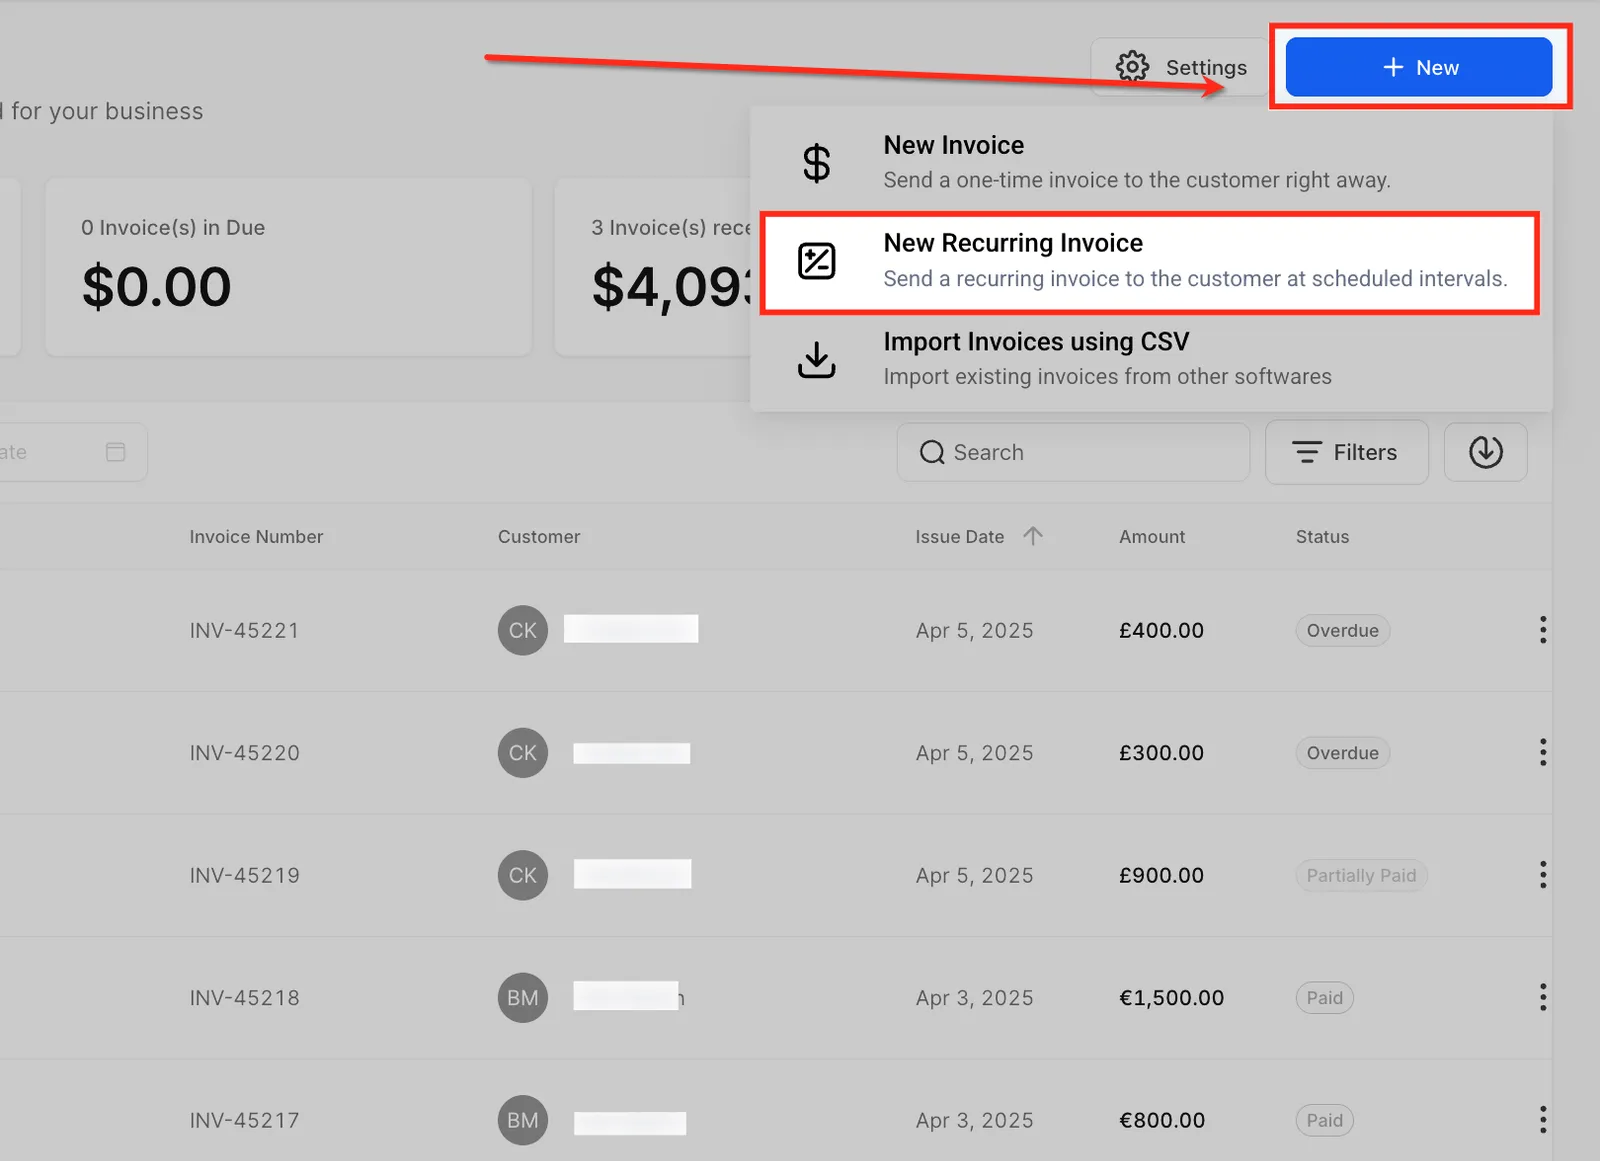Image resolution: width=1600 pixels, height=1161 pixels.
Task: Click Paid status badge for INV-45218
Action: pos(1325,997)
